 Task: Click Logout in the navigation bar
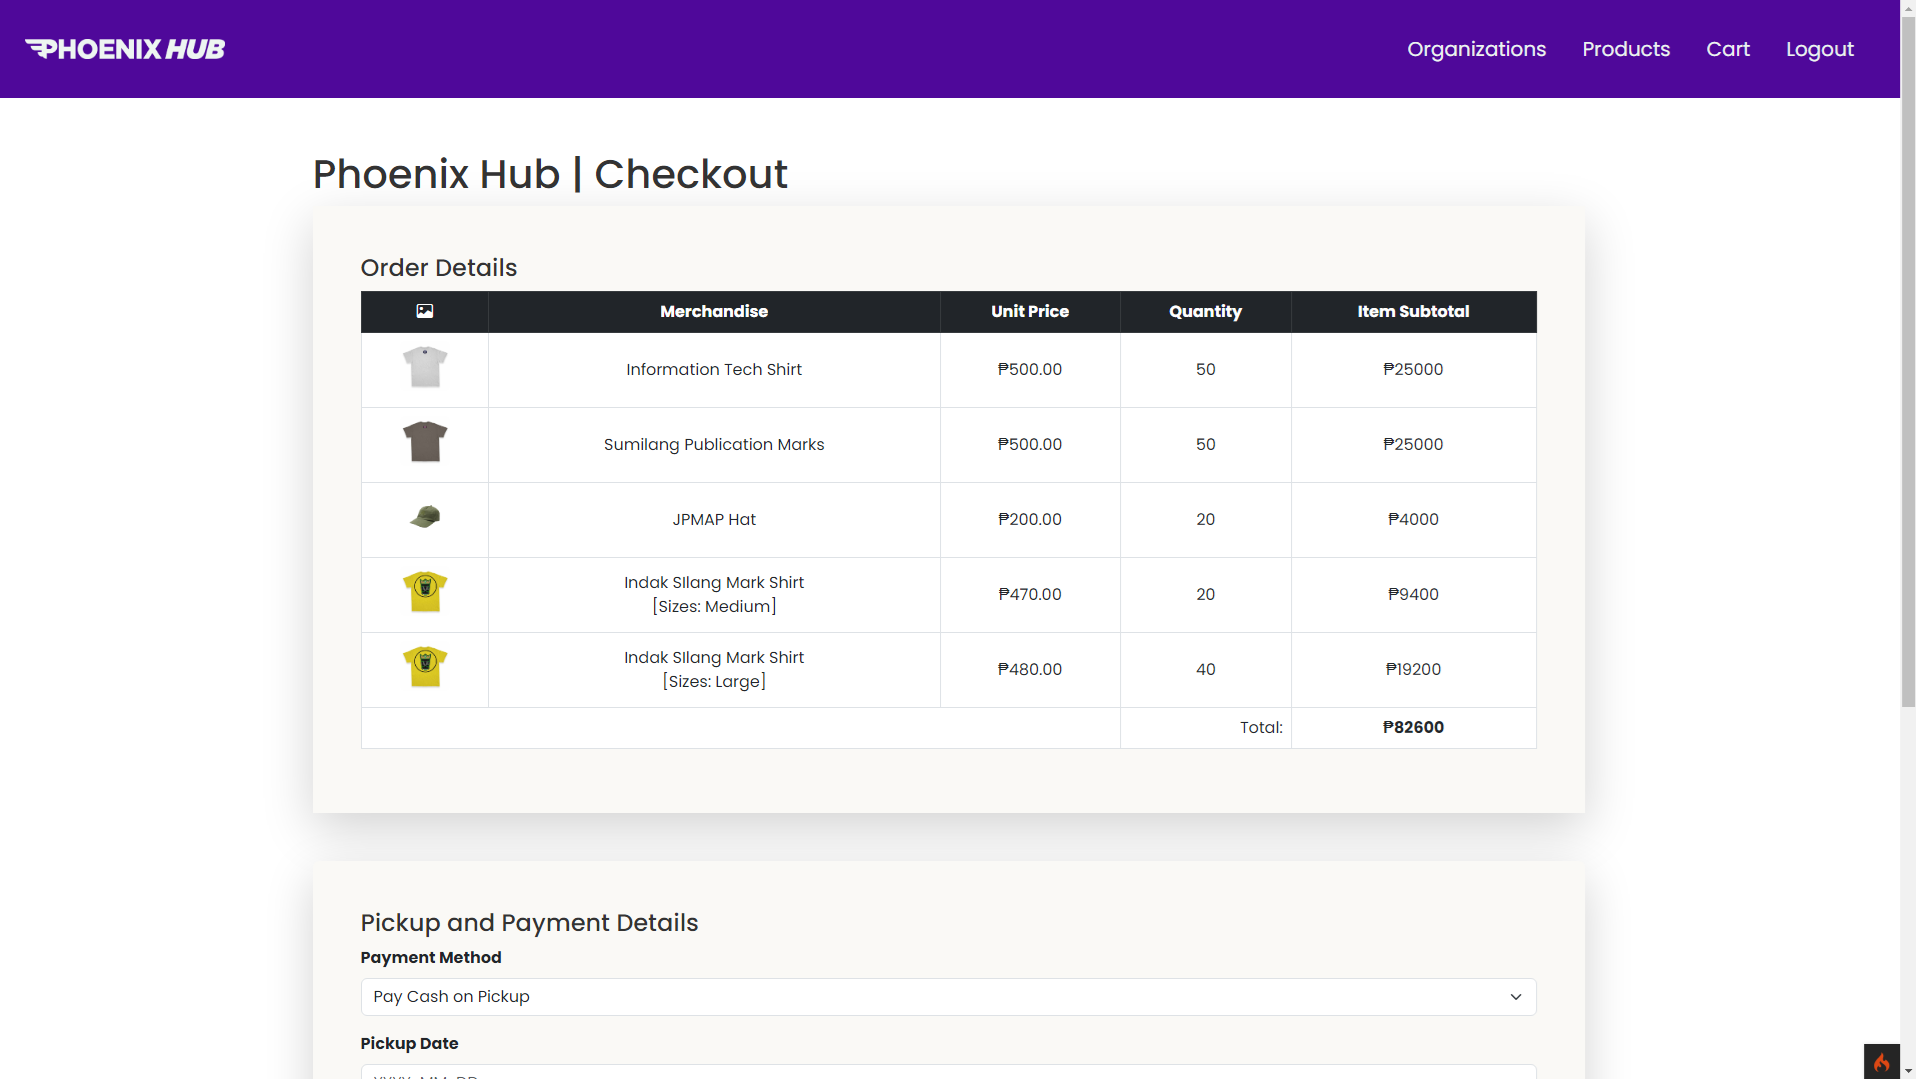[1819, 49]
